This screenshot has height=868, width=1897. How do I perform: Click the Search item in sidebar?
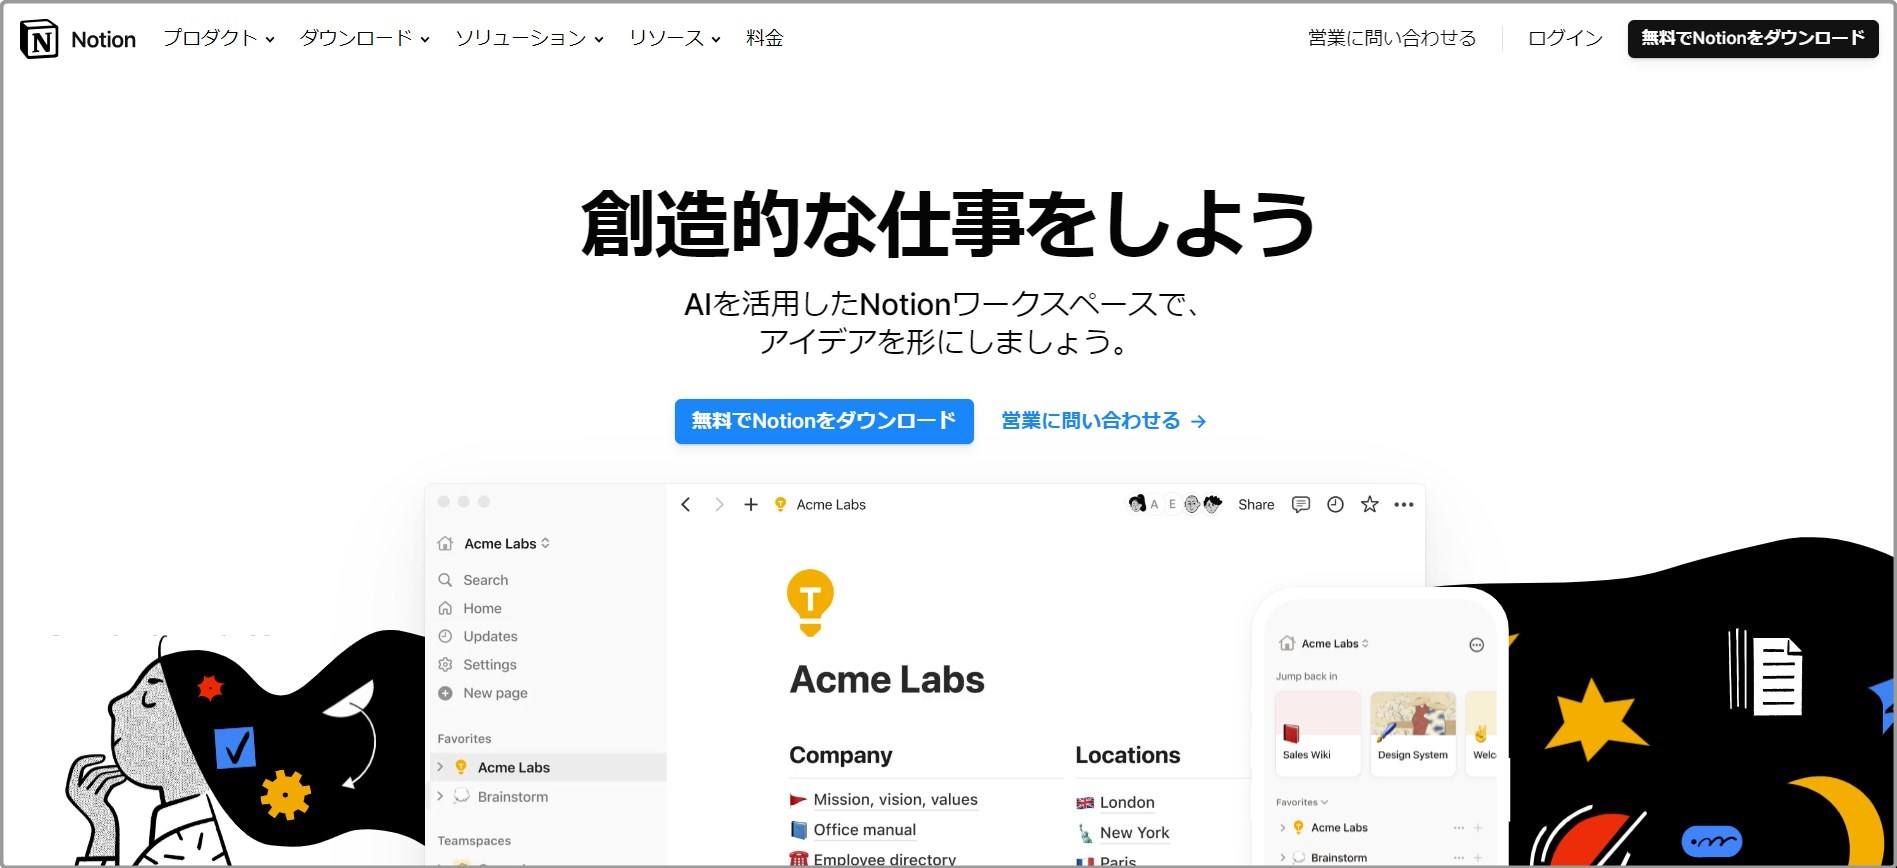485,580
